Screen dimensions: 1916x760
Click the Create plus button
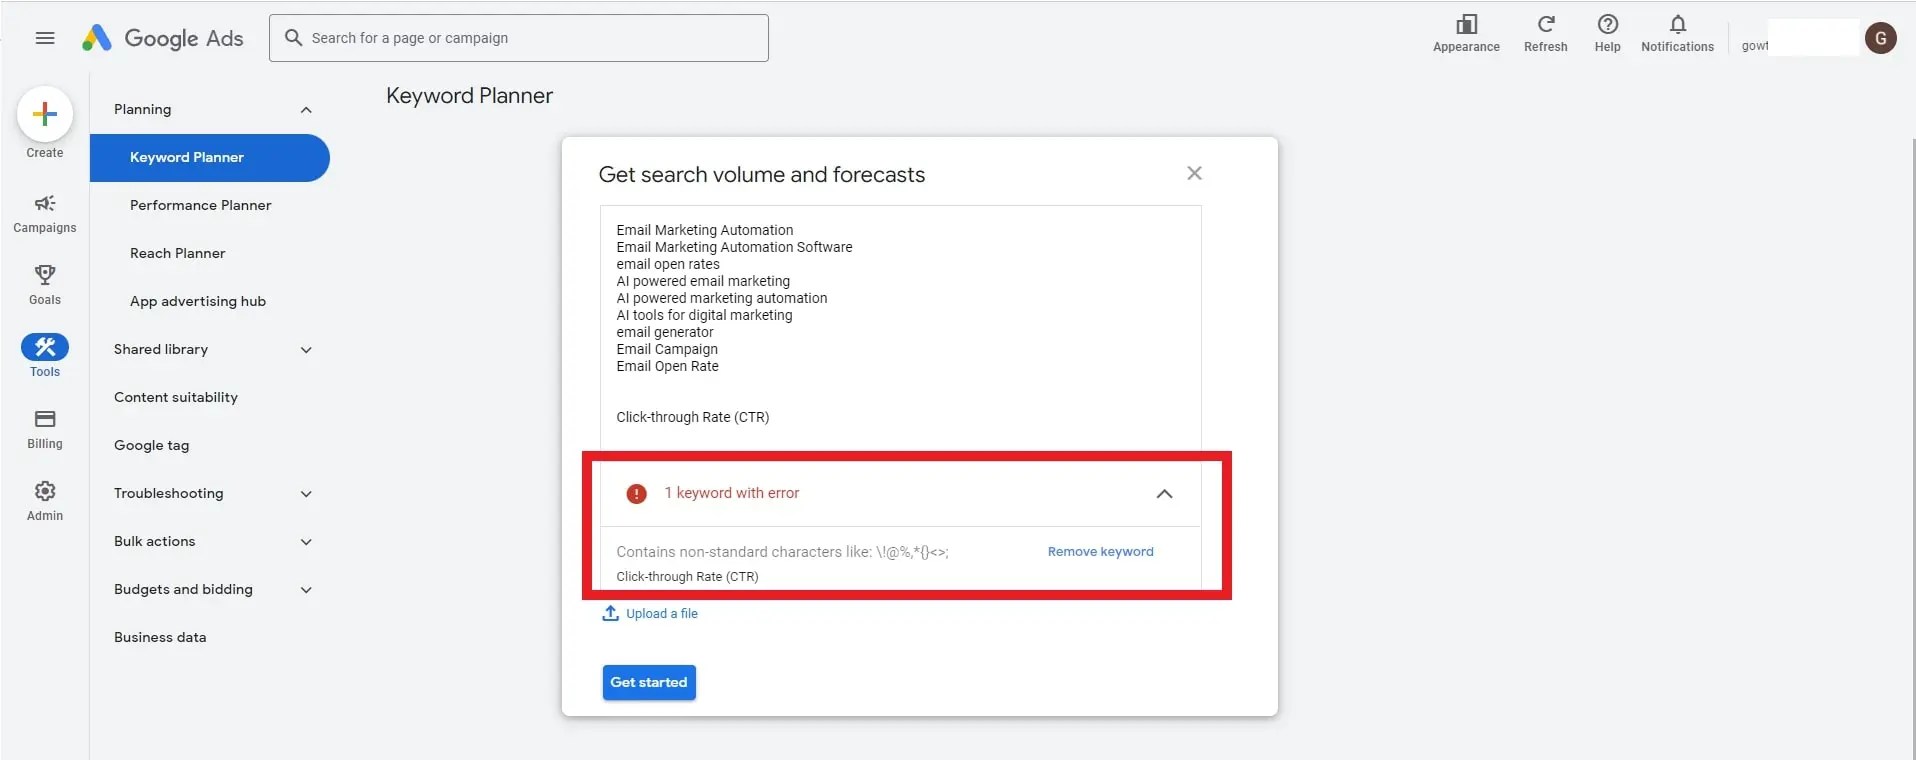click(x=45, y=114)
